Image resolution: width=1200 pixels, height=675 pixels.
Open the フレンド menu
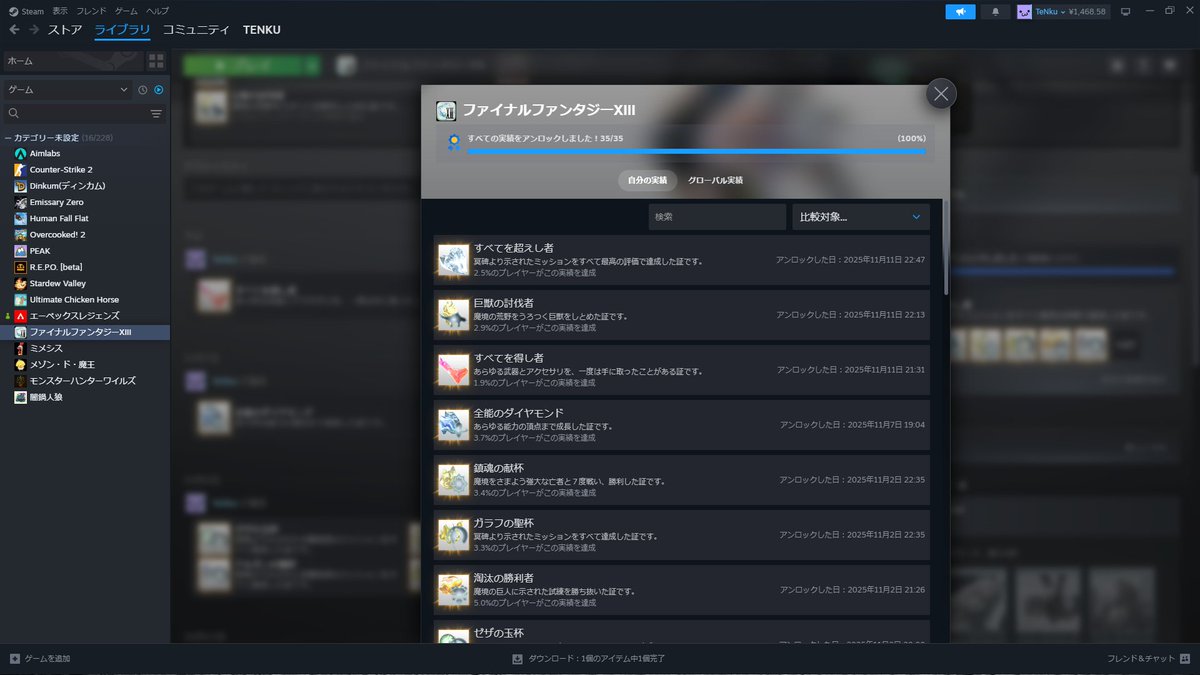[92, 10]
